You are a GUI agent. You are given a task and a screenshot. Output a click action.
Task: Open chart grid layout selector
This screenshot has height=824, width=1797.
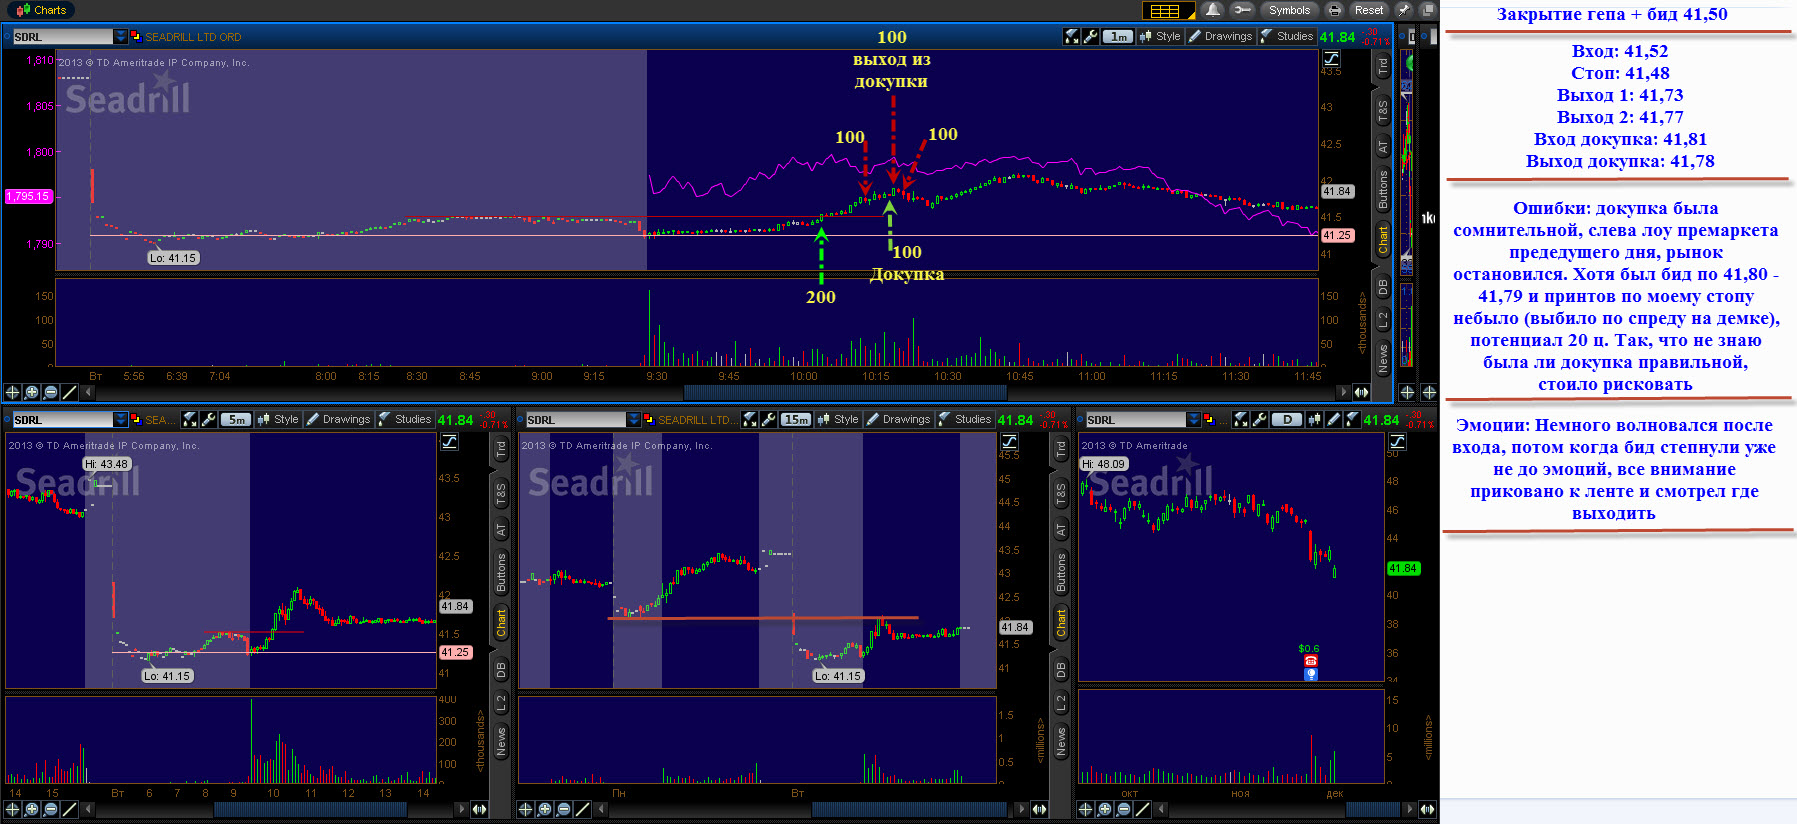[1166, 11]
